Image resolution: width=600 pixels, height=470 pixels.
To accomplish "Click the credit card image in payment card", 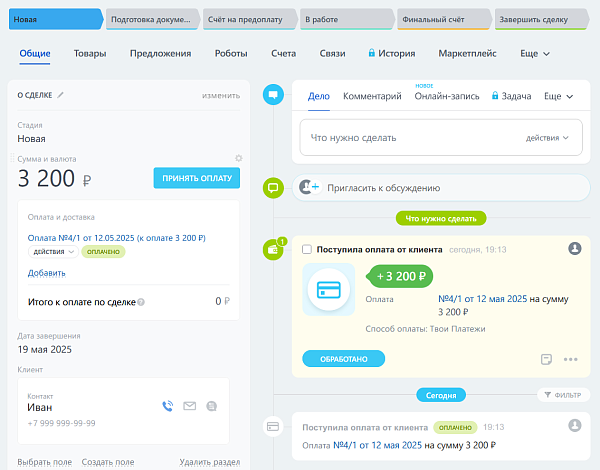I will tap(329, 289).
